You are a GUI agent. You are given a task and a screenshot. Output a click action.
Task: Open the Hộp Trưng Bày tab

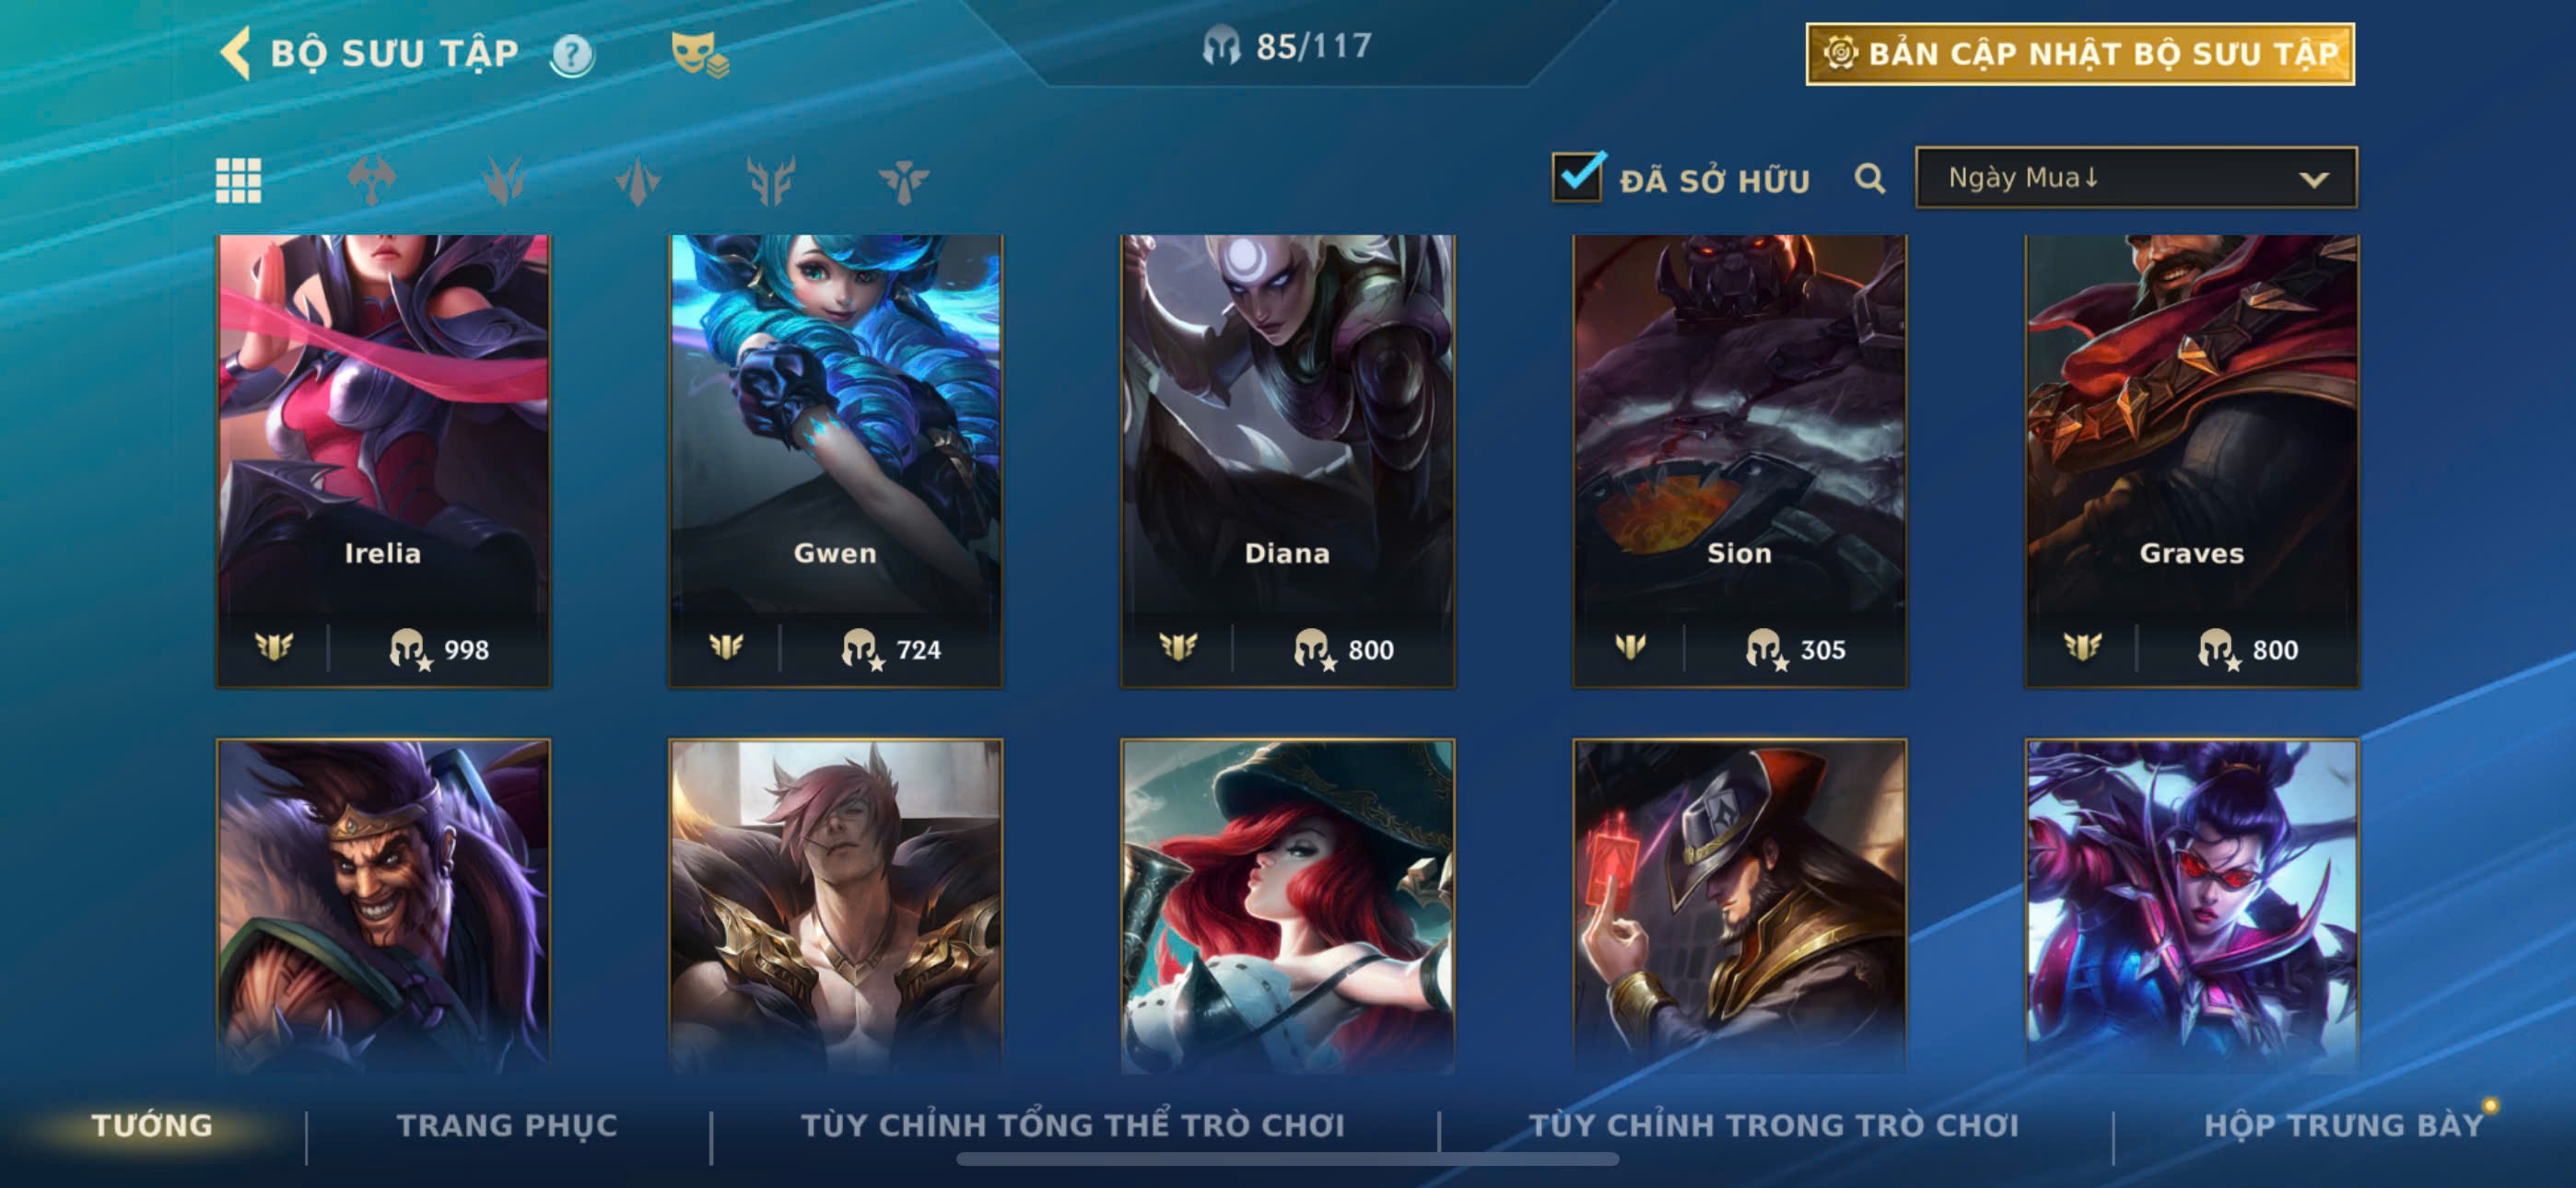2343,1125
